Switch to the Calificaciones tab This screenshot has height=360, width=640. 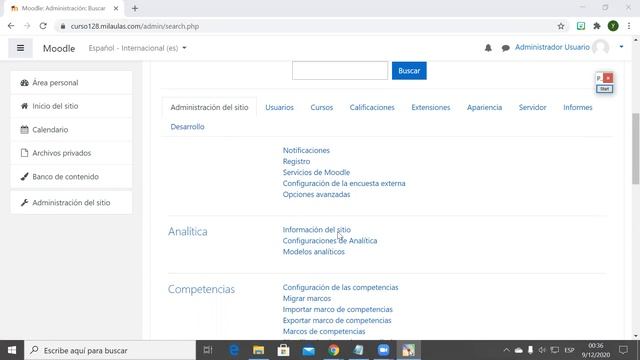pos(372,107)
